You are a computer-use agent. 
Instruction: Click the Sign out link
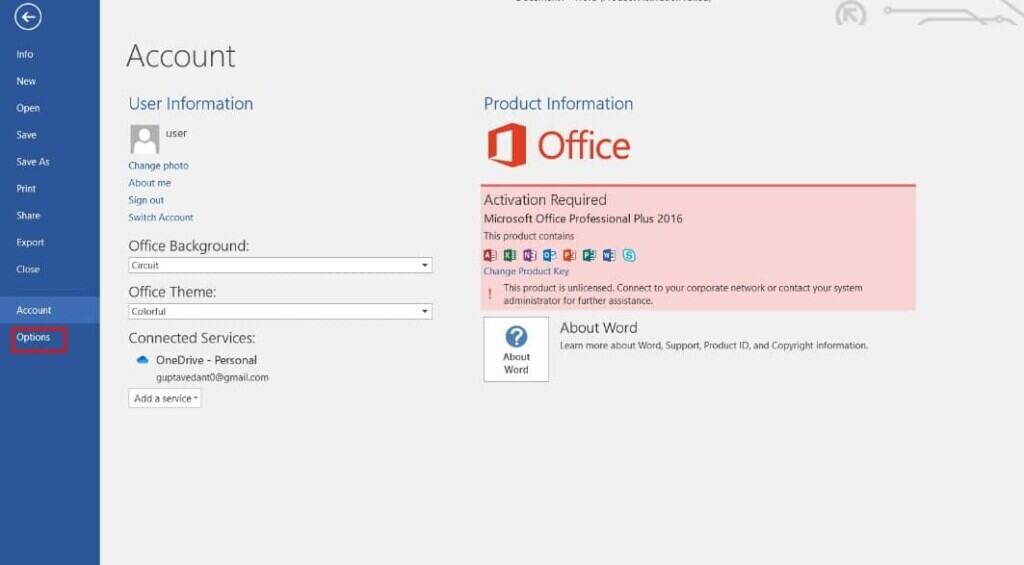(x=146, y=200)
